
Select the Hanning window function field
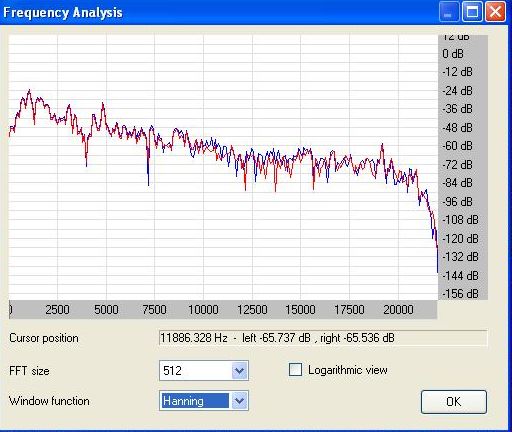tap(196, 401)
